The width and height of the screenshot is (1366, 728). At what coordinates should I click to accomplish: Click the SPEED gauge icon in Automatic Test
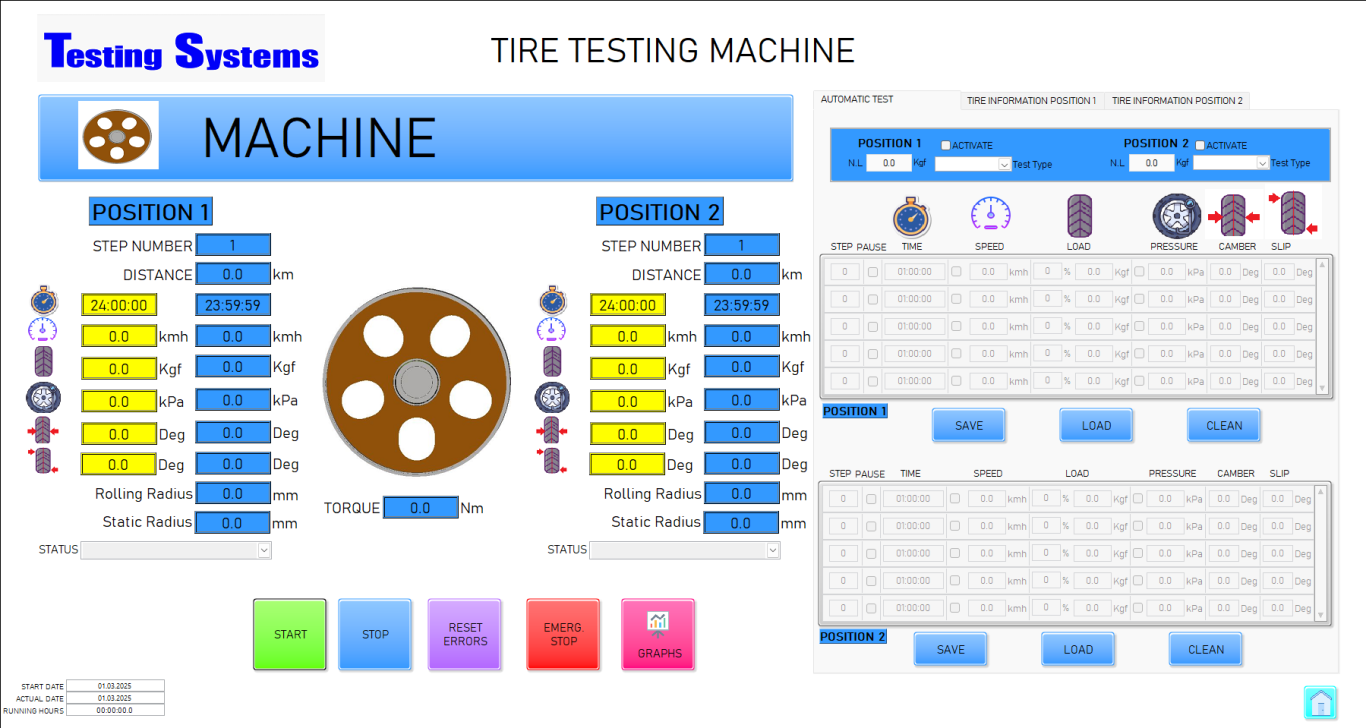[x=990, y=214]
